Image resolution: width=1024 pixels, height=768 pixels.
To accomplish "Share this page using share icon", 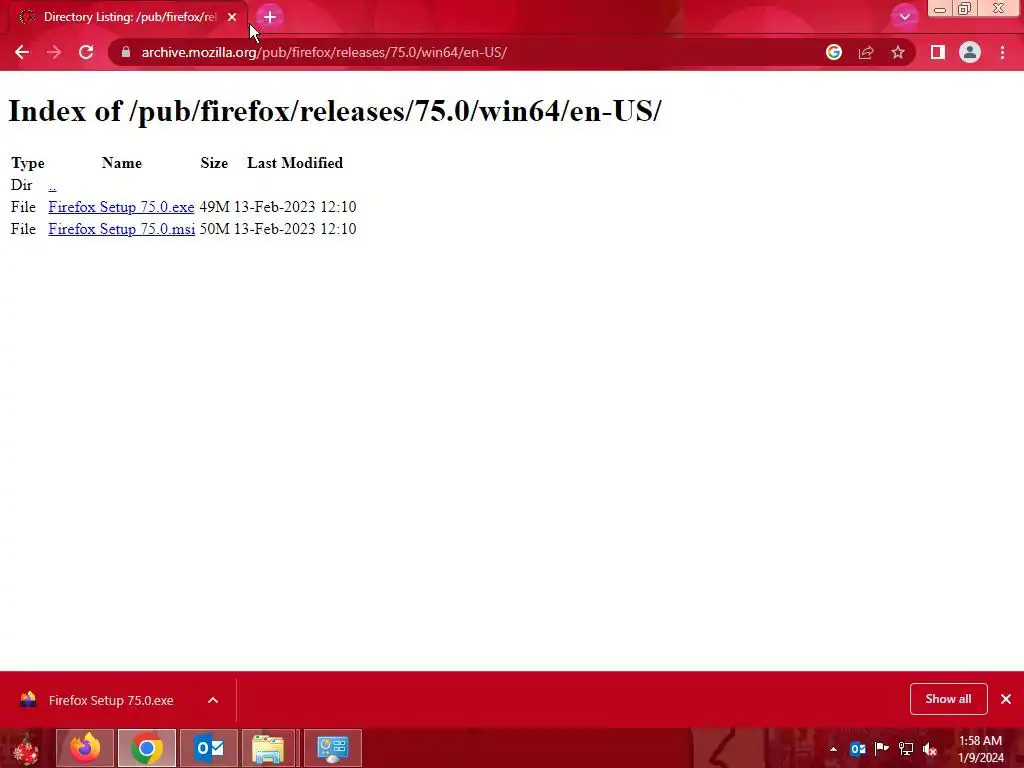I will click(866, 52).
